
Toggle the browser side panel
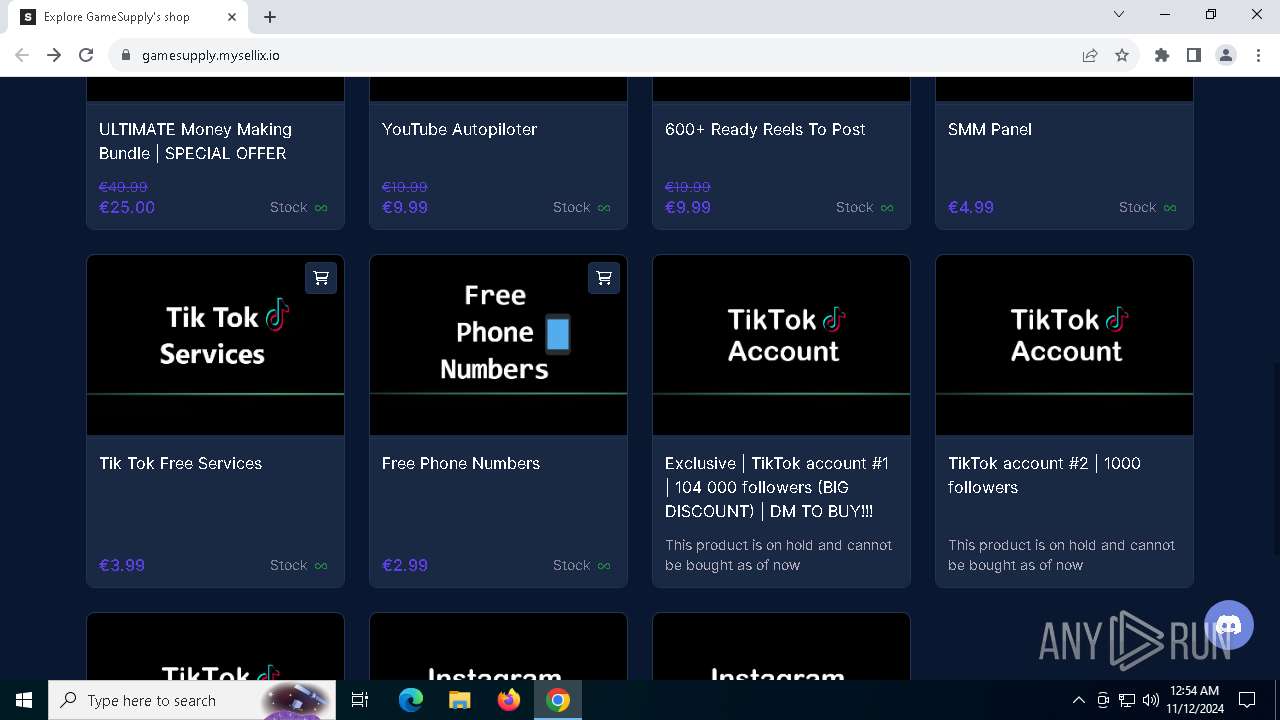tap(1194, 55)
